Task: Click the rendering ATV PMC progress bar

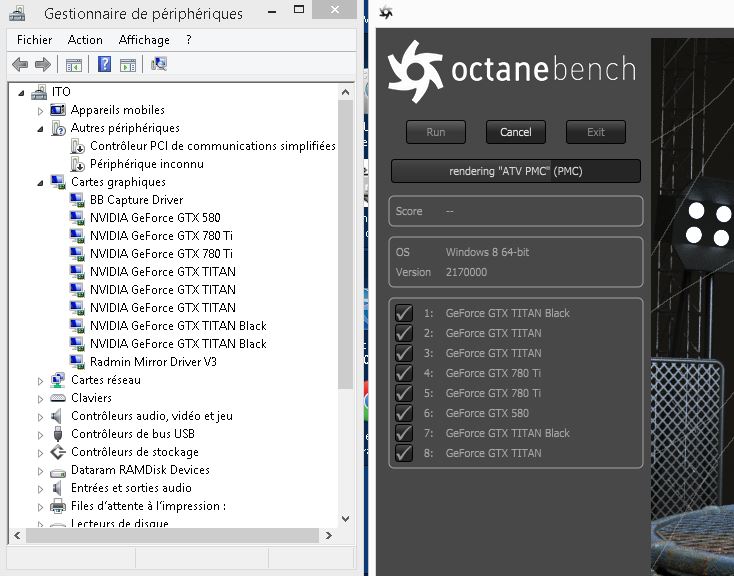Action: pos(515,171)
